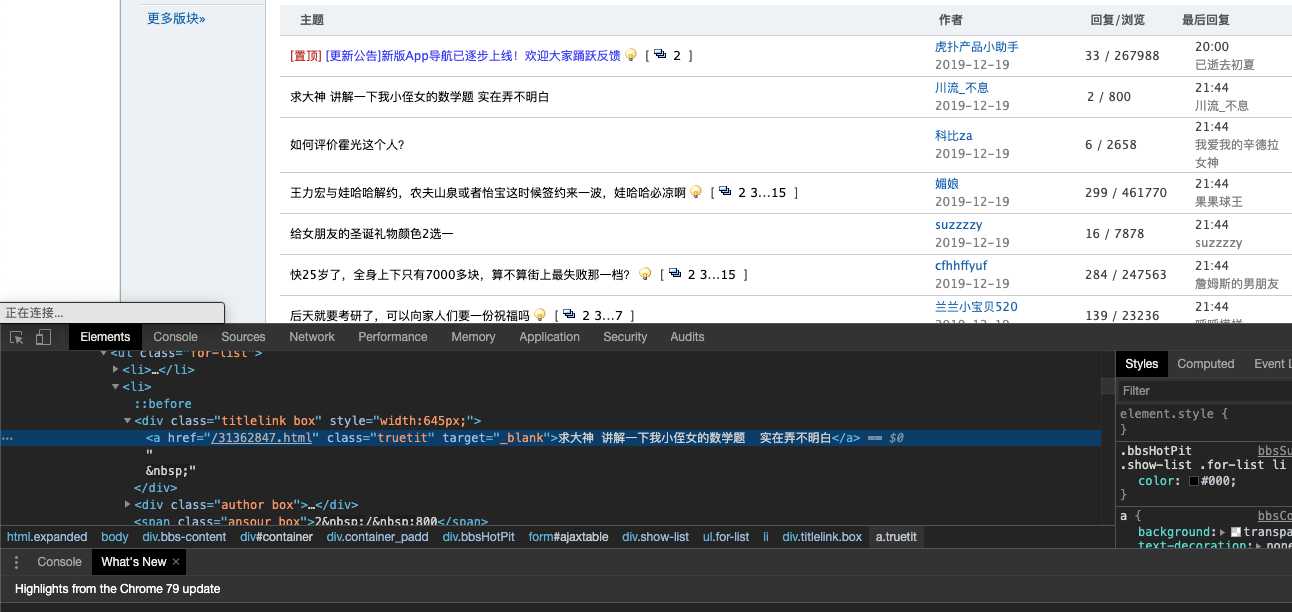Select html.expanded in the breadcrumb bar
Screen dimensions: 1292x612
(47, 537)
